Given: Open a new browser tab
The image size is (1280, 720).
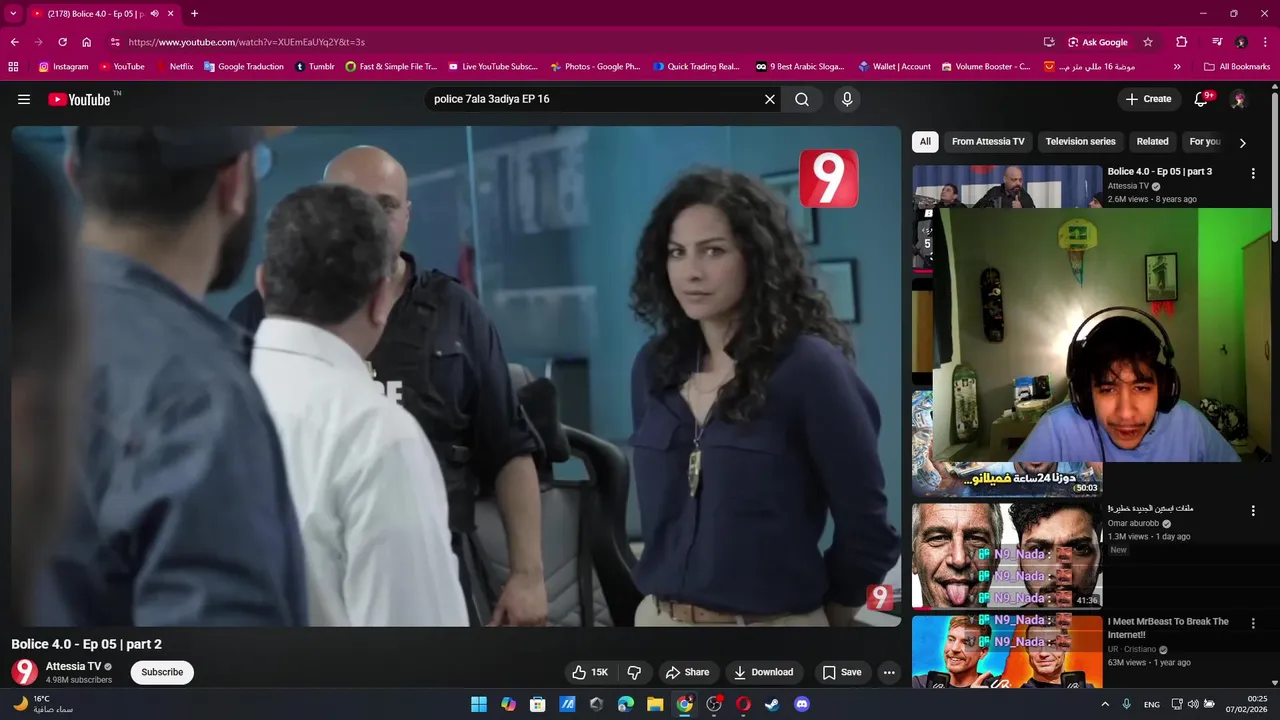Looking at the screenshot, I should coord(194,14).
